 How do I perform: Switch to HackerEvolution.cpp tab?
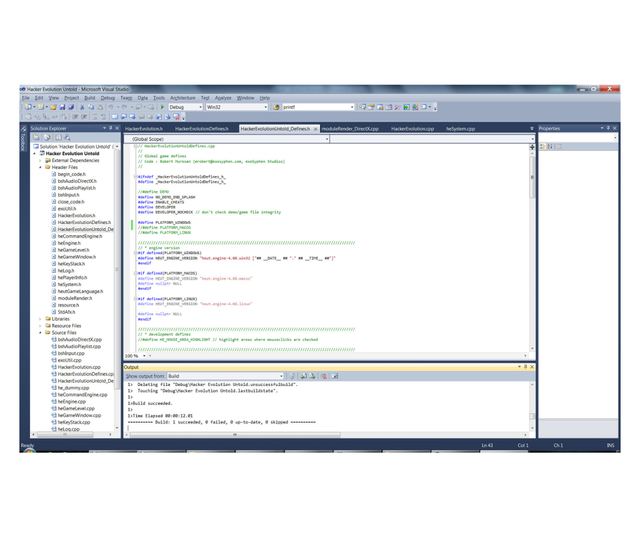(412, 129)
